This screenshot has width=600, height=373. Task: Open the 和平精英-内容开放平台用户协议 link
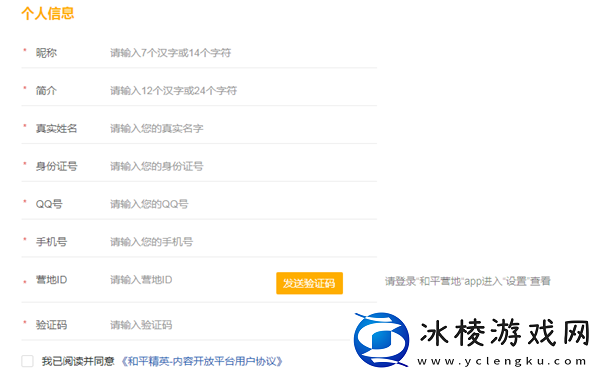tap(202, 361)
